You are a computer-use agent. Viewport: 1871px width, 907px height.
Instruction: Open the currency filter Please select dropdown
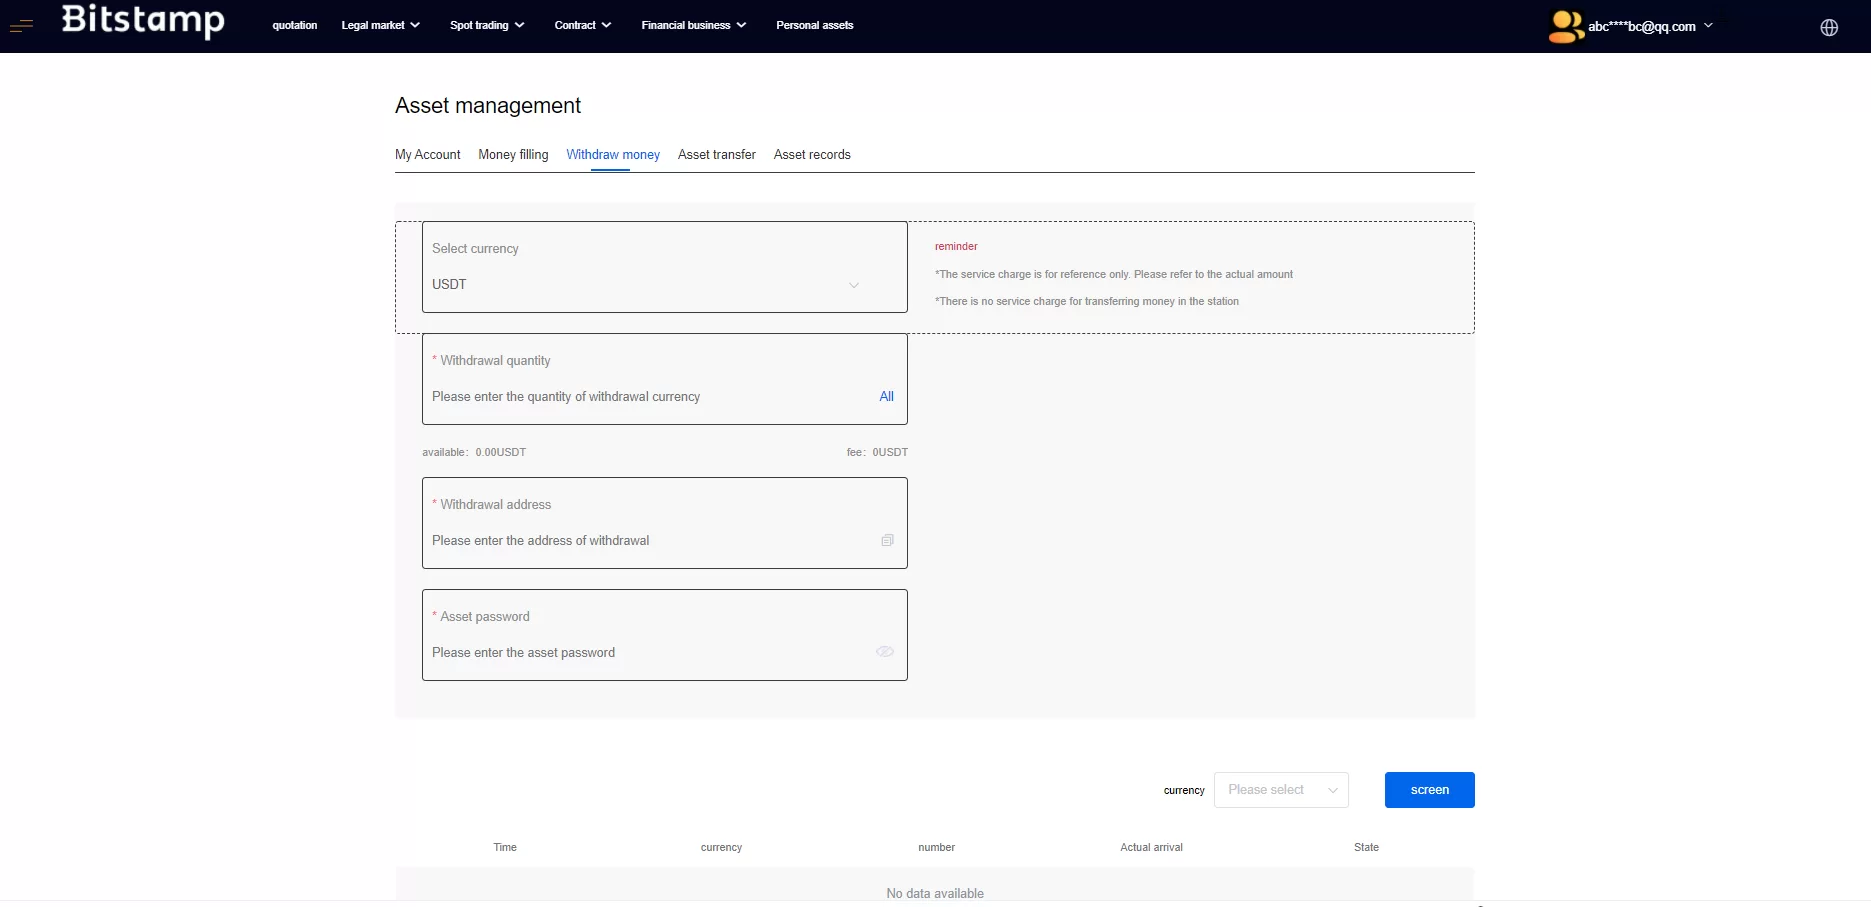(x=1281, y=790)
